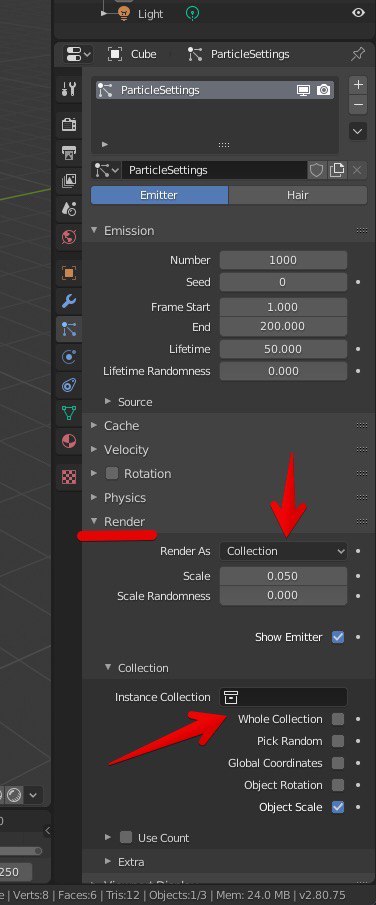Image resolution: width=376 pixels, height=905 pixels.
Task: Adjust the Scale value 0.050
Action: [x=283, y=576]
